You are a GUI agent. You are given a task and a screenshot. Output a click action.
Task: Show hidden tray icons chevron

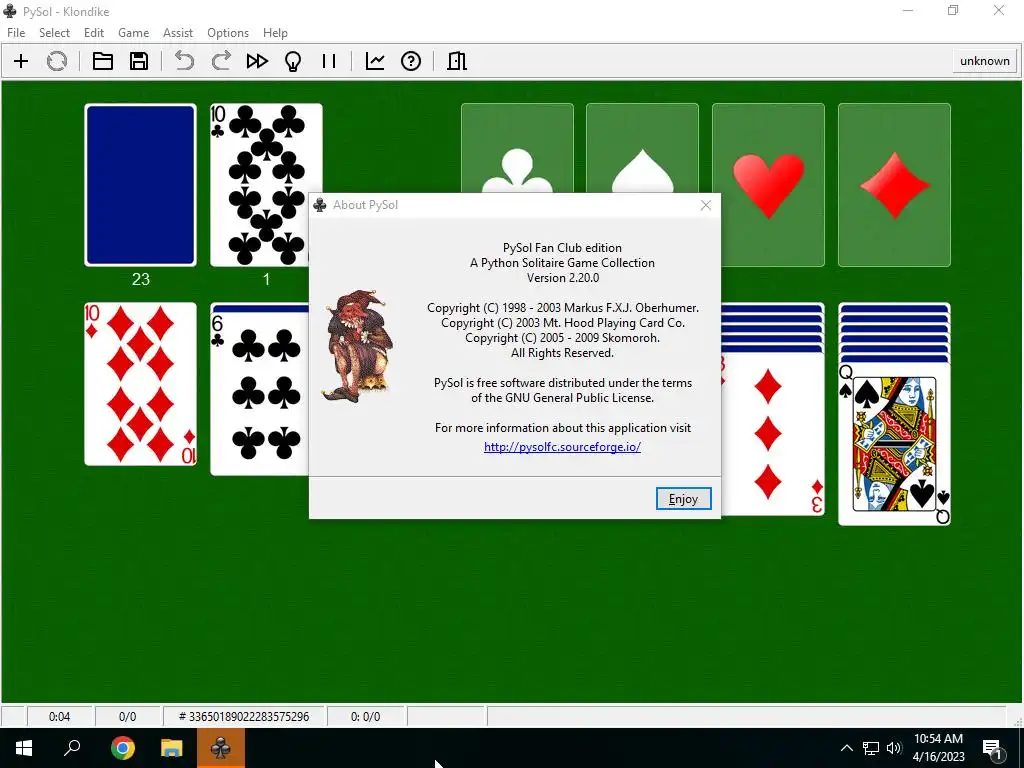846,748
